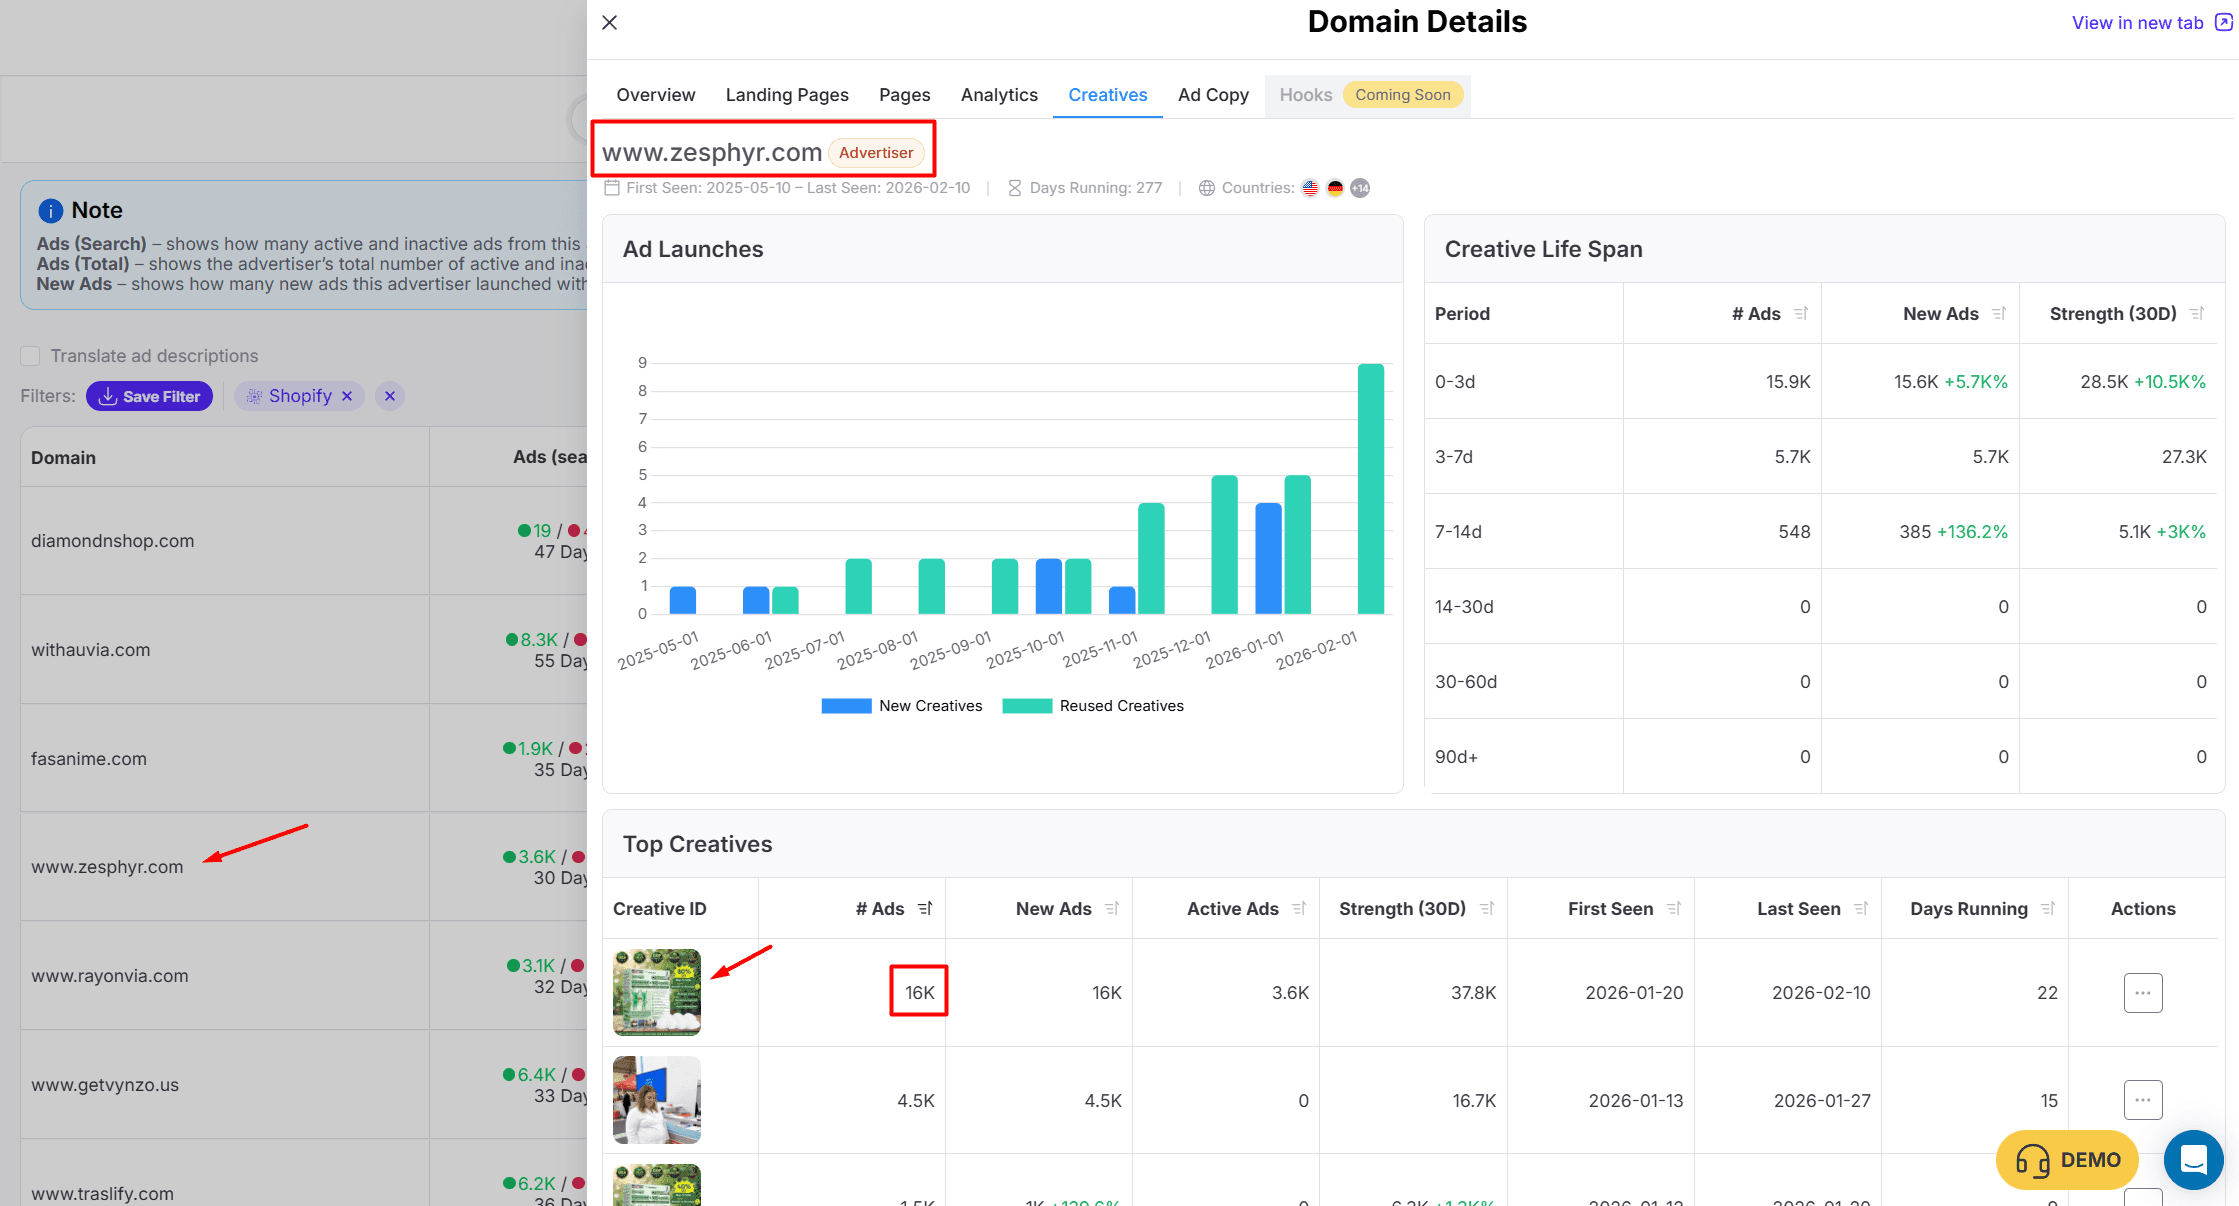
Task: Open actions menu for first creative
Action: coord(2142,993)
